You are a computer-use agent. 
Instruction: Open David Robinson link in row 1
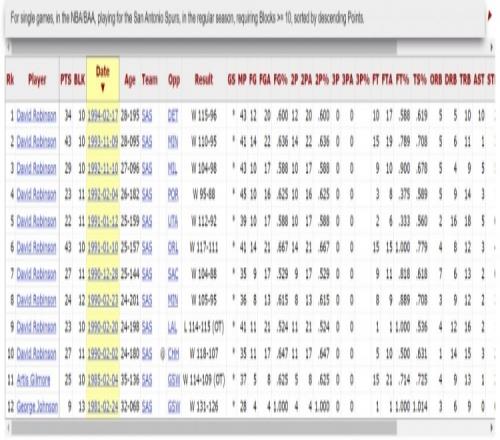[x=36, y=116]
